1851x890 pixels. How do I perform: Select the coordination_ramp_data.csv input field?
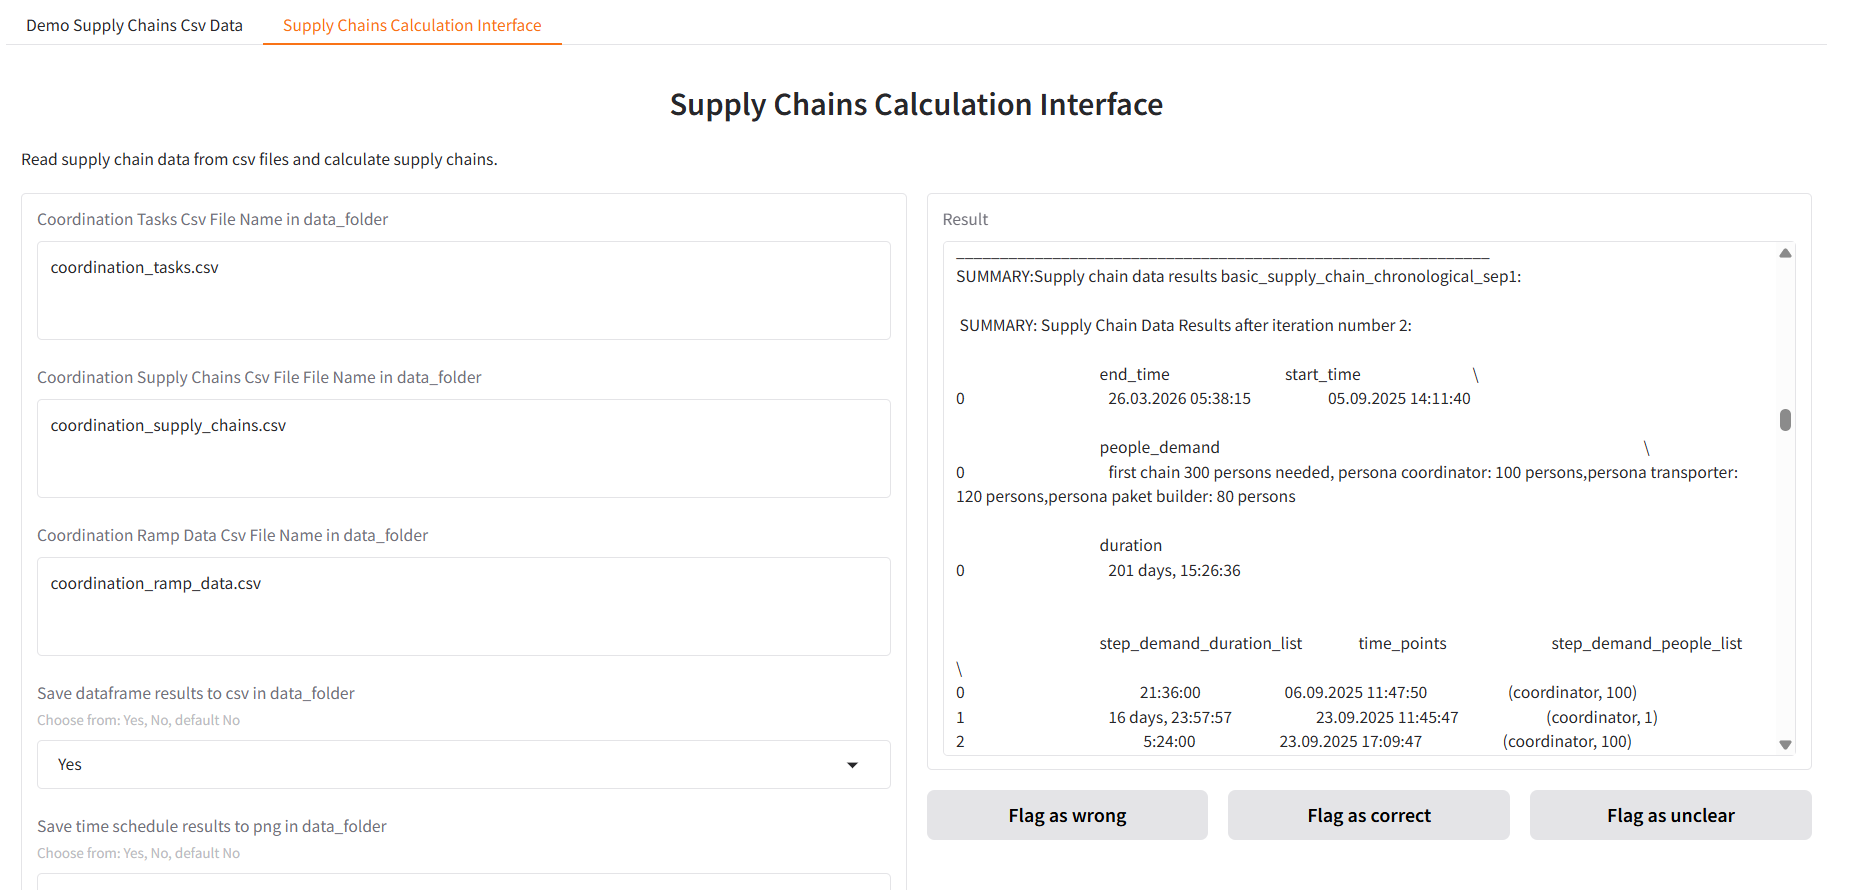point(463,606)
